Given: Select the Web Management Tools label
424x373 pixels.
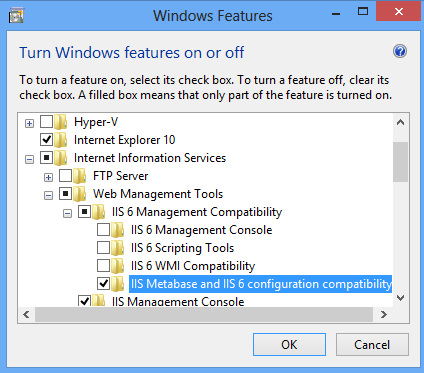Looking at the screenshot, I should (x=158, y=194).
